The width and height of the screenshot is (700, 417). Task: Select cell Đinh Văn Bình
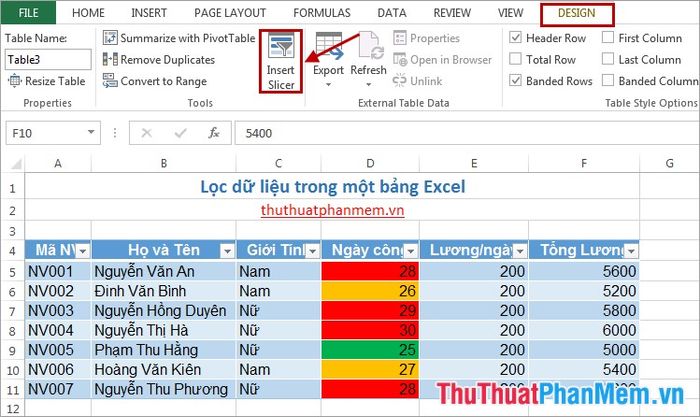click(x=164, y=291)
